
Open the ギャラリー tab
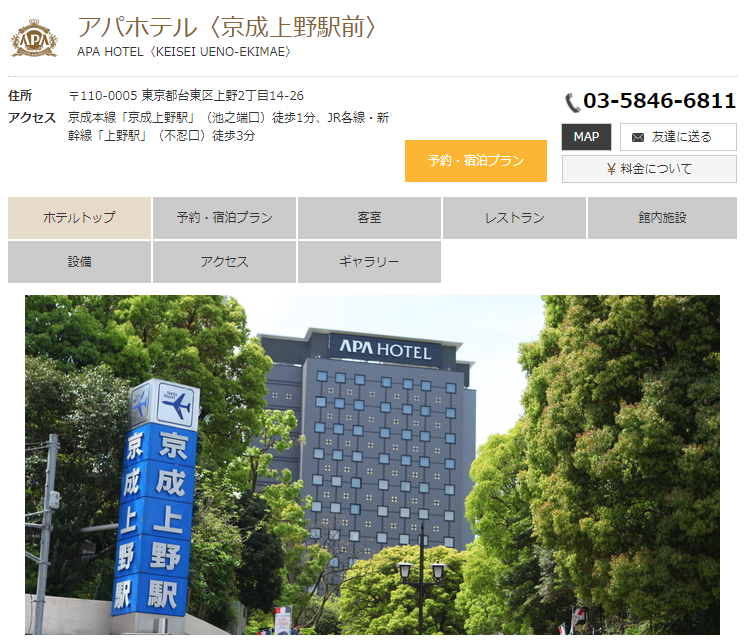369,262
